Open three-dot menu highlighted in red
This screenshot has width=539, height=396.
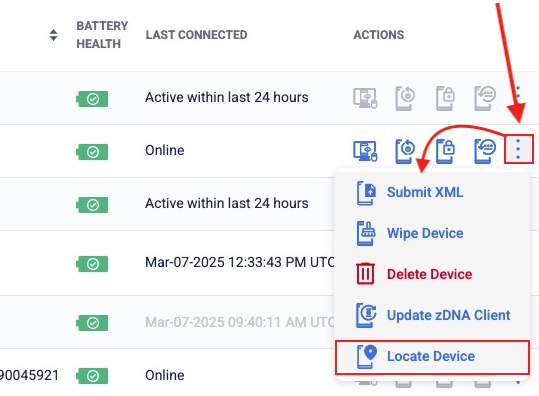tap(518, 149)
